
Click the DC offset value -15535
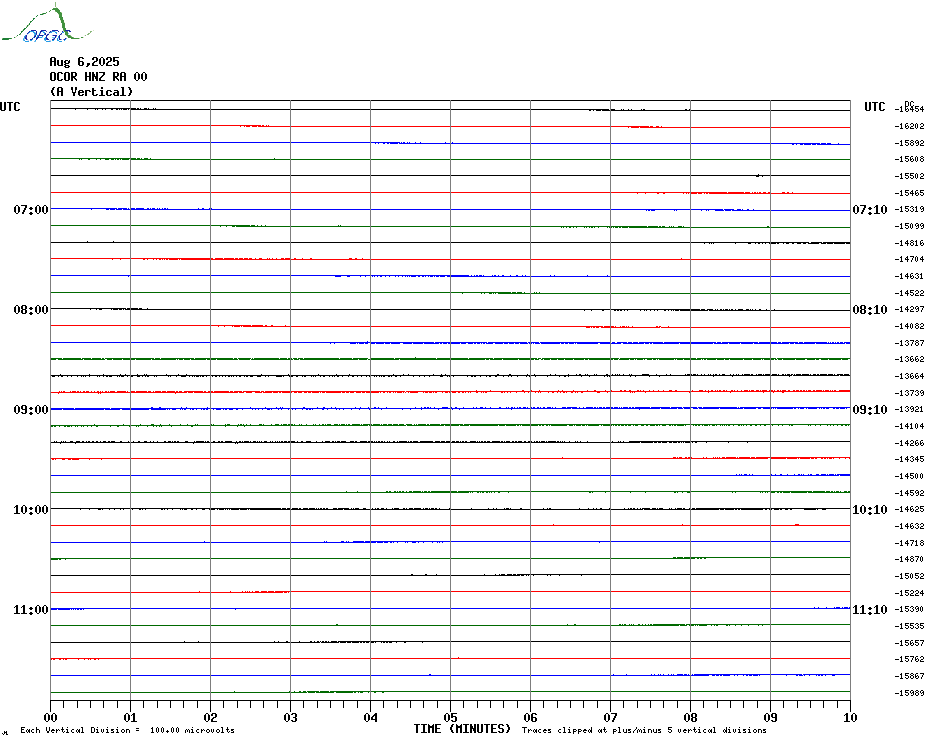tap(909, 627)
